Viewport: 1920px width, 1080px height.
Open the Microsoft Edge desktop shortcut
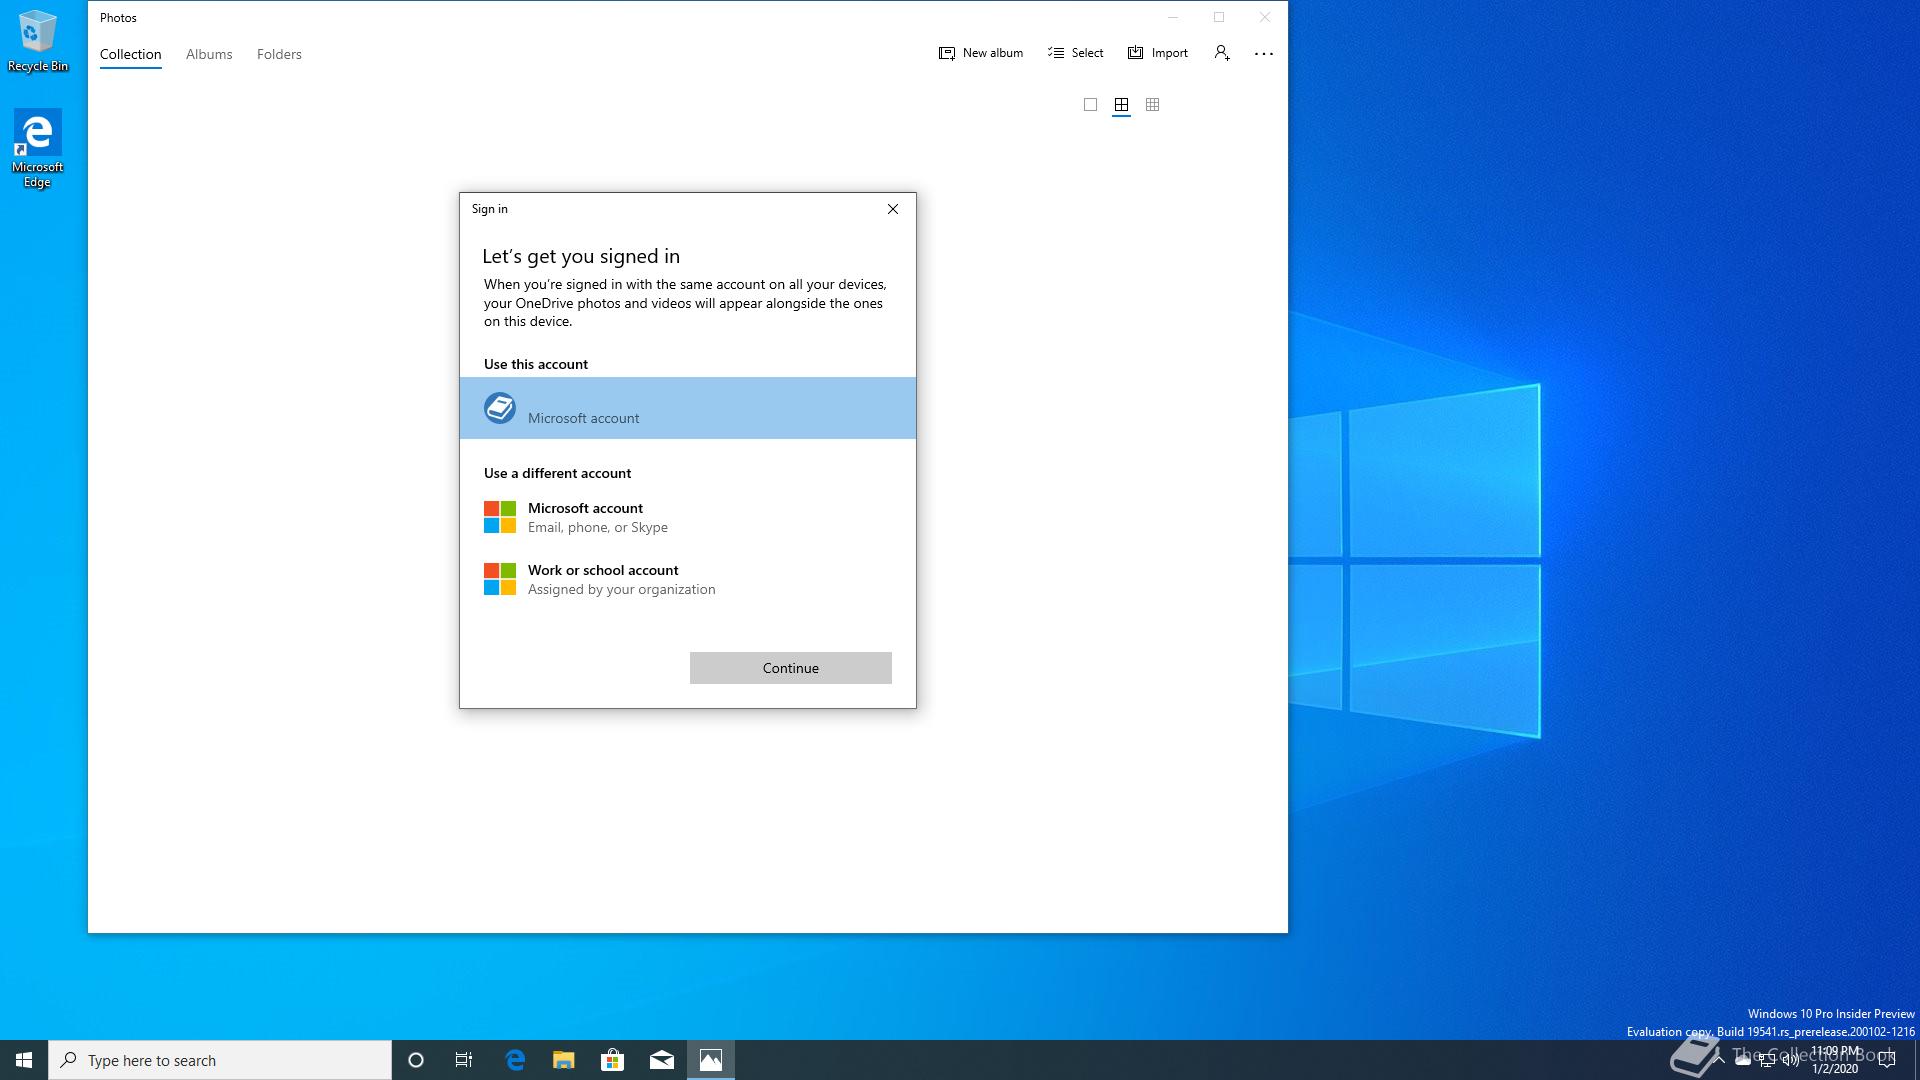(x=37, y=149)
